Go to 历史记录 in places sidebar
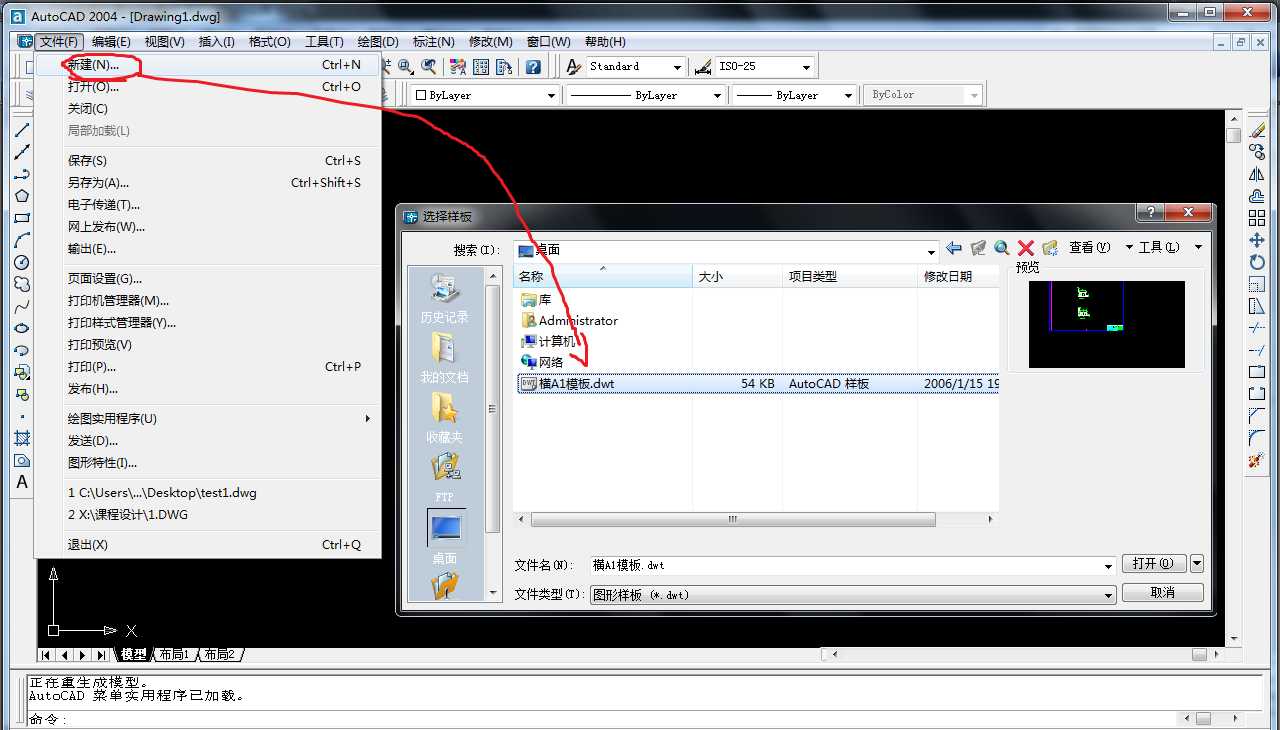The width and height of the screenshot is (1280, 730). (x=445, y=297)
